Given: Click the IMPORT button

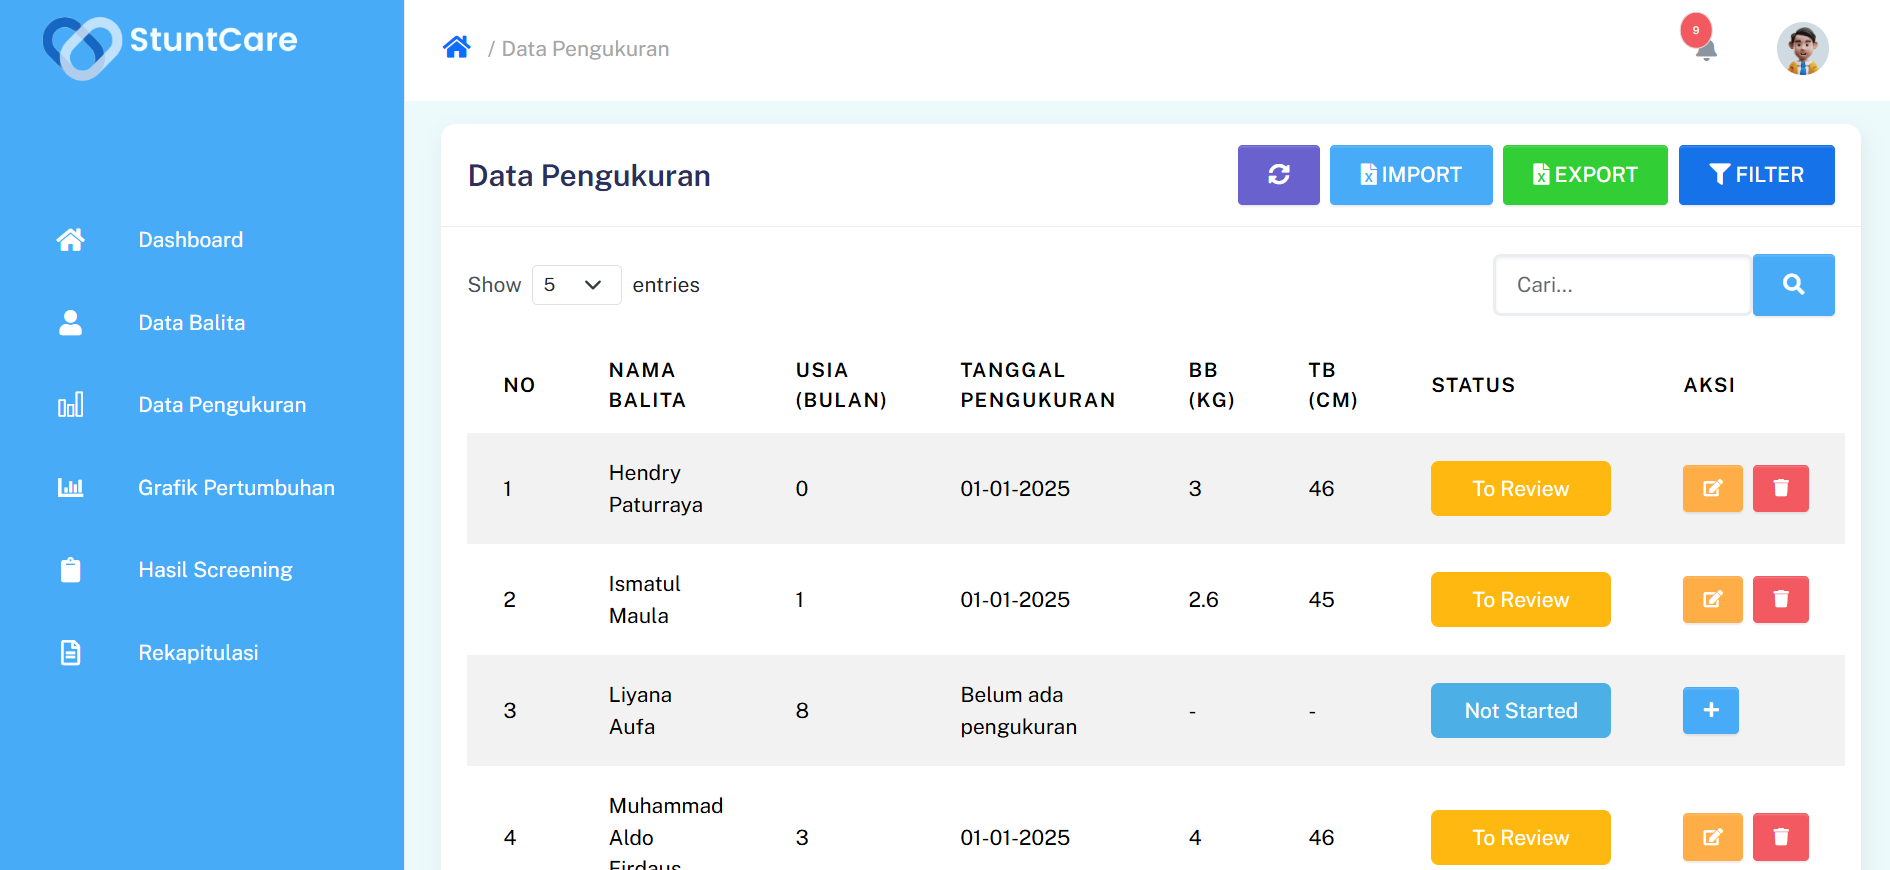Looking at the screenshot, I should [1411, 175].
